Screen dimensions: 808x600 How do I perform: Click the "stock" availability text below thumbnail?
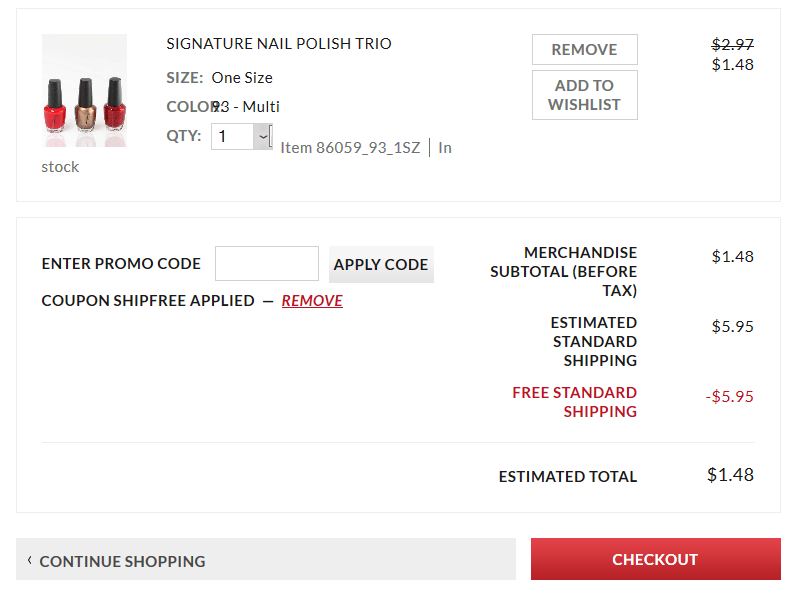pyautogui.click(x=60, y=167)
